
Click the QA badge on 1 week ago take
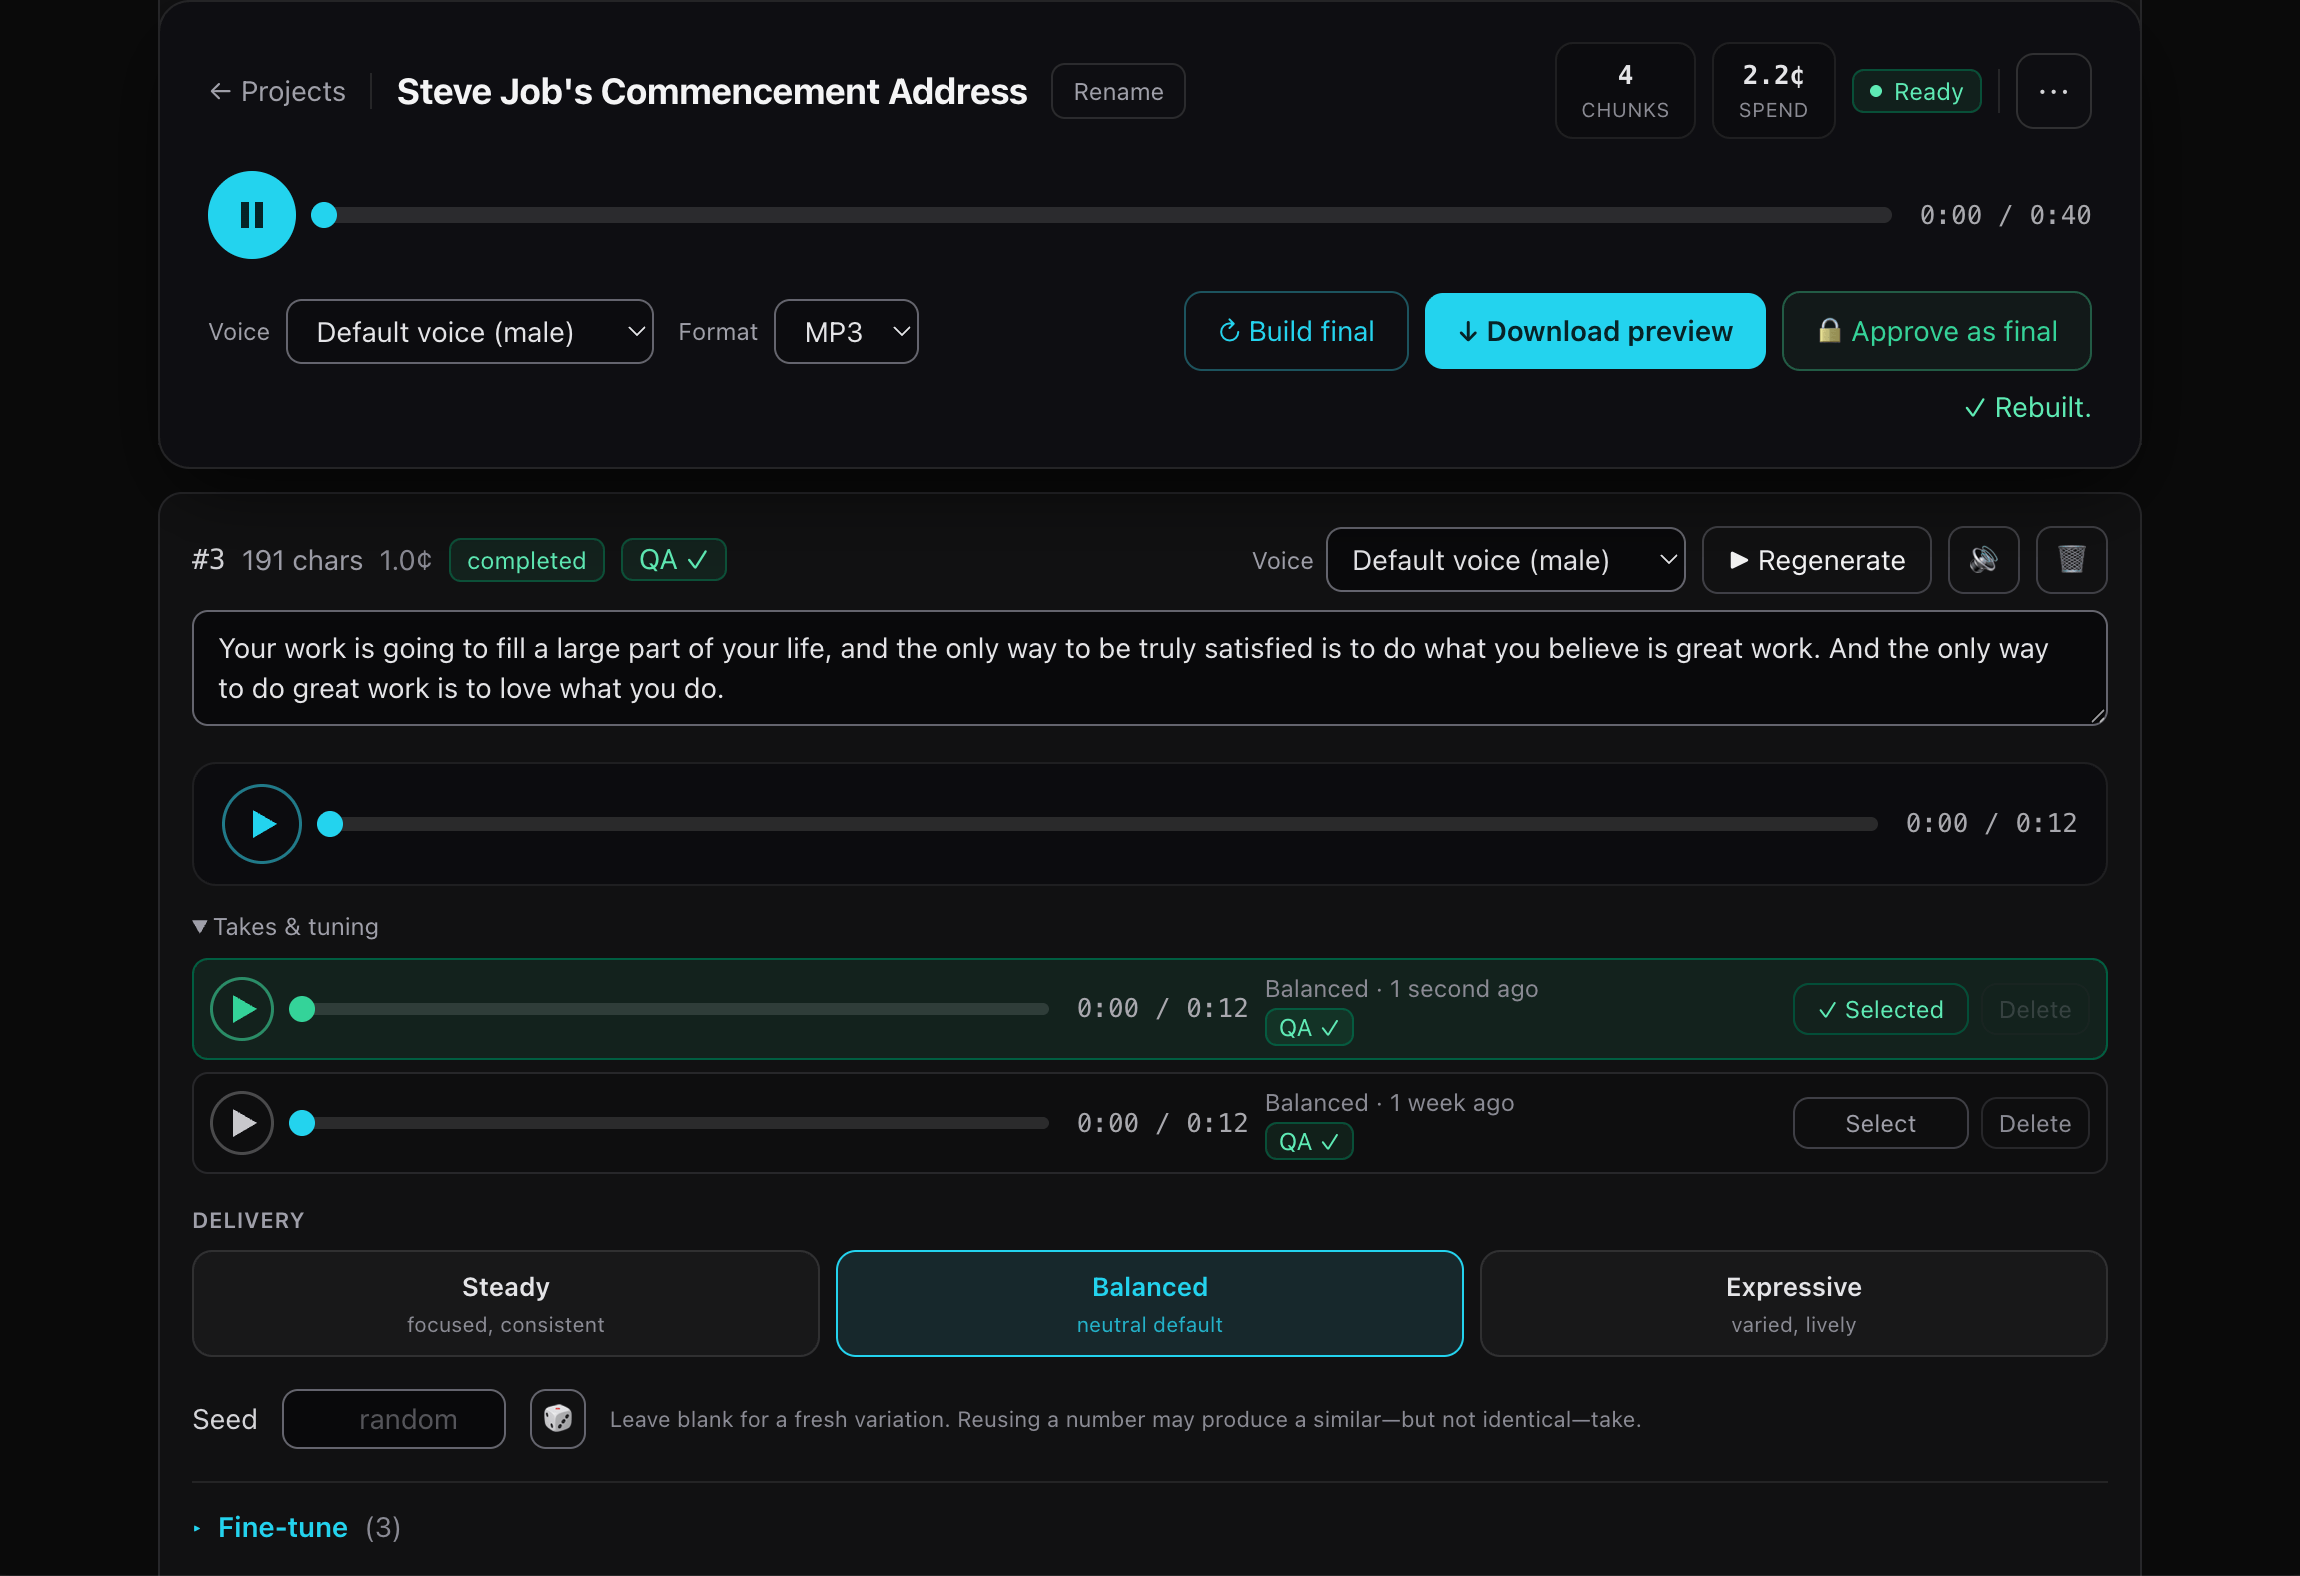coord(1309,1142)
